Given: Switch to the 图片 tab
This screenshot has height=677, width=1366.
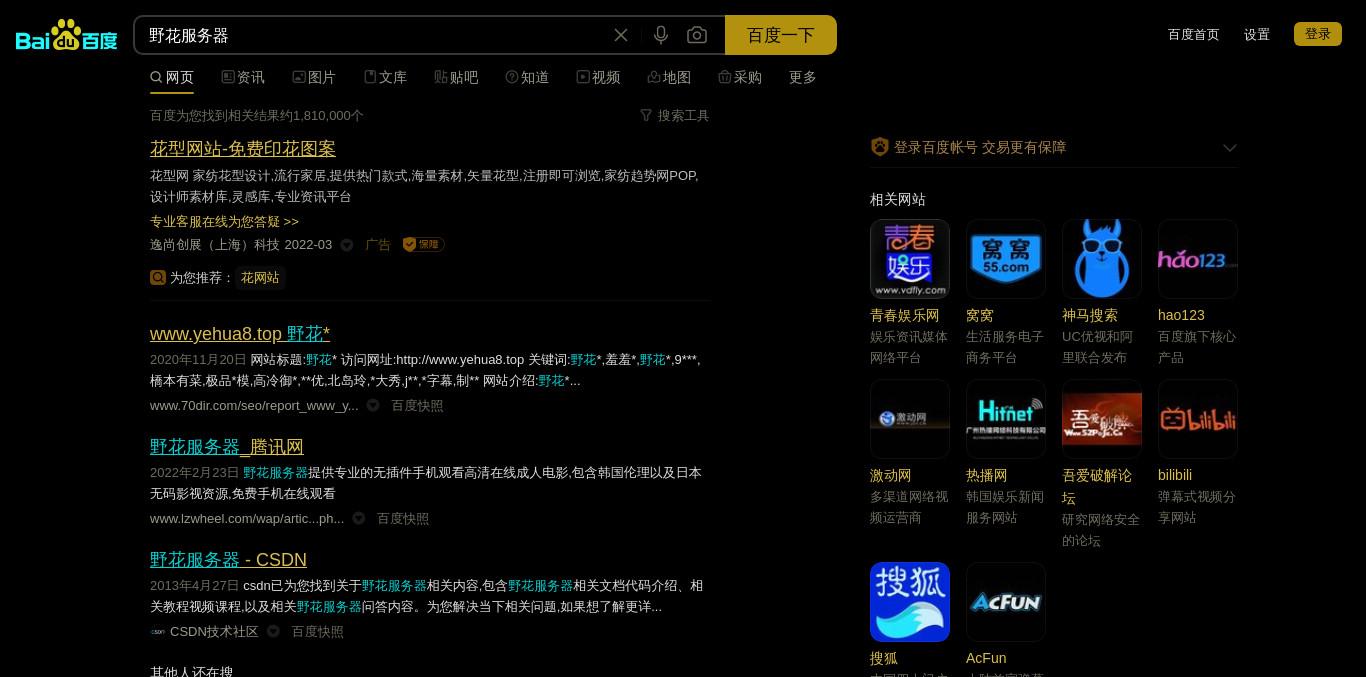Looking at the screenshot, I should tap(314, 77).
